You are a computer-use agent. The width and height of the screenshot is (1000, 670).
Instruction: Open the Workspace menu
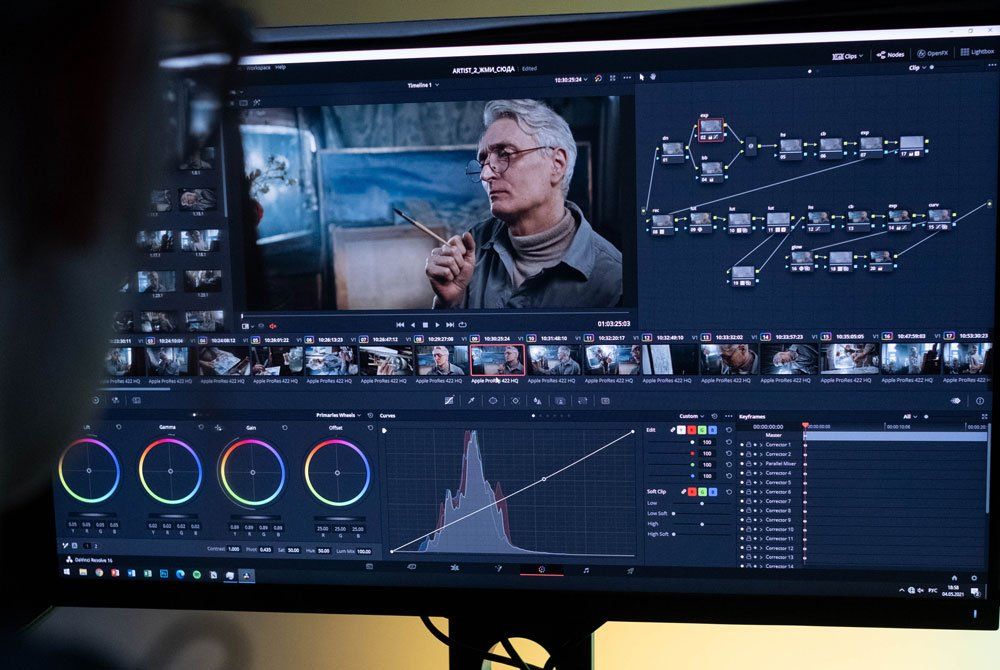pyautogui.click(x=258, y=68)
